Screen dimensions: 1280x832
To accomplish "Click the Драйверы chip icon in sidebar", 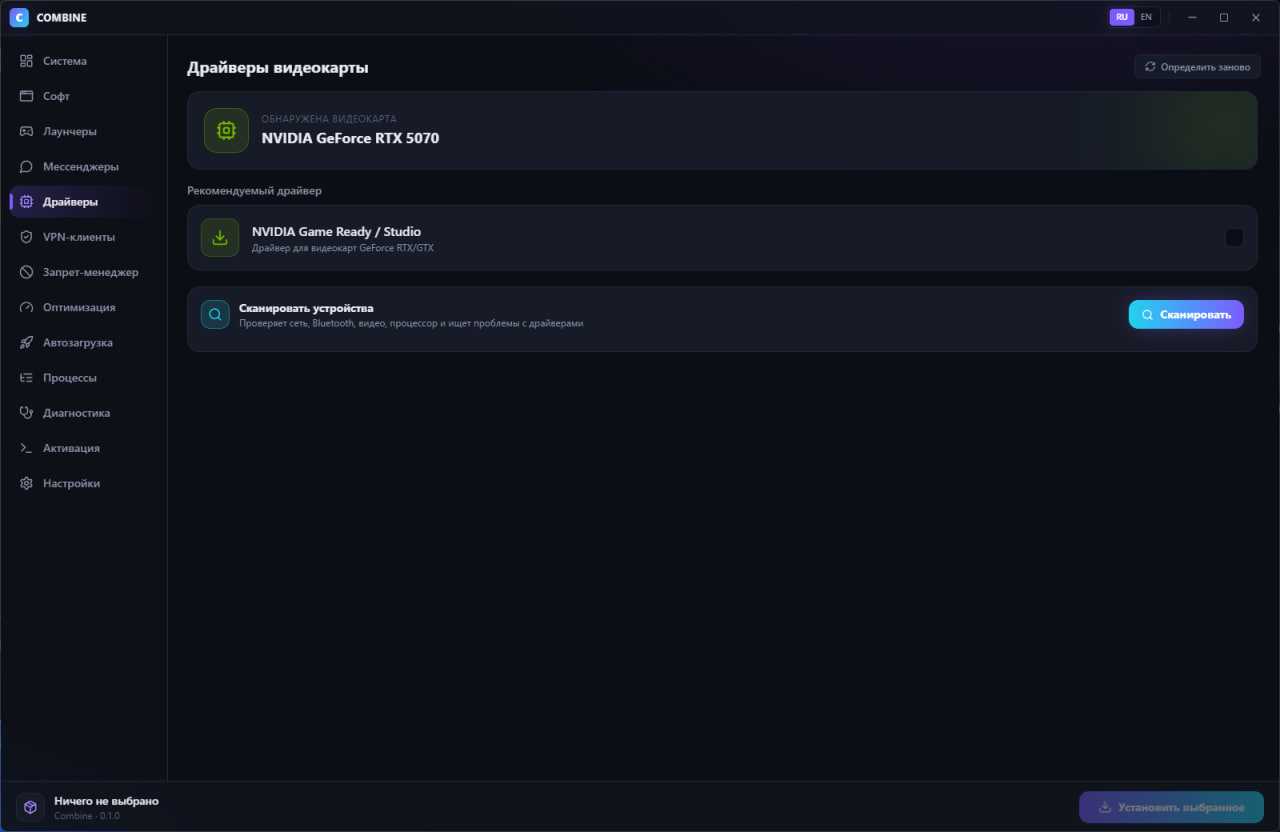I will pyautogui.click(x=27, y=201).
